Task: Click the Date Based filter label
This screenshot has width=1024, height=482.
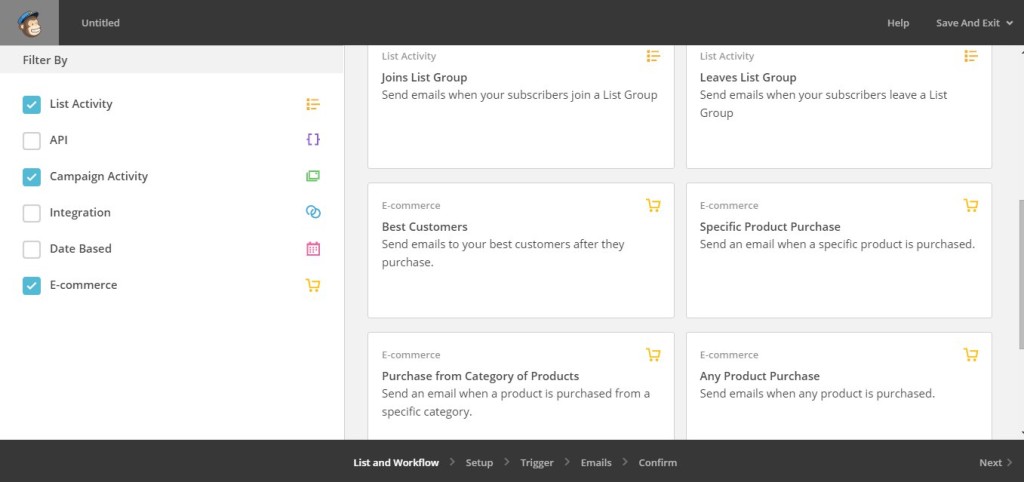Action: click(80, 249)
